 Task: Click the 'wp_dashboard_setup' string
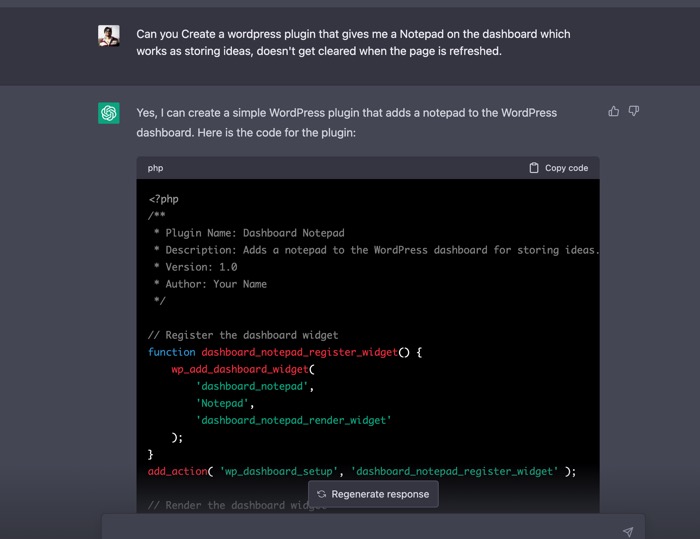pyautogui.click(x=279, y=471)
